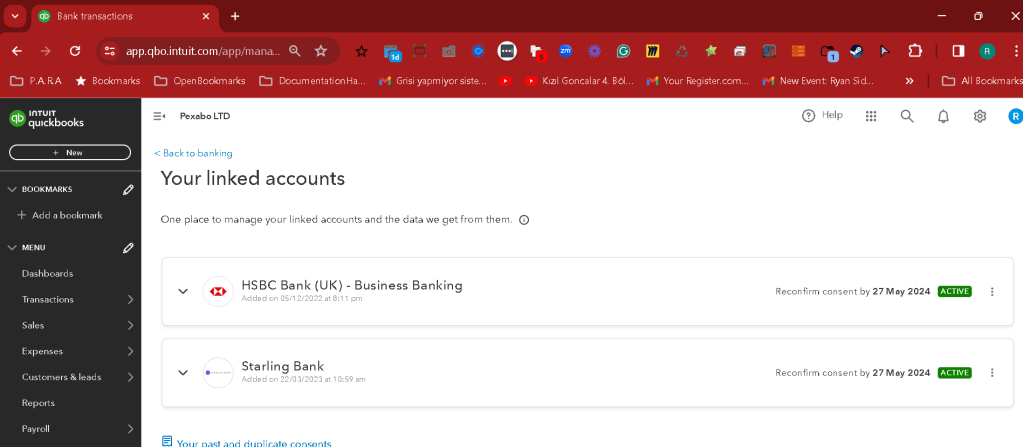The width and height of the screenshot is (1023, 447).
Task: Toggle the browser side panel icon
Action: 958,51
